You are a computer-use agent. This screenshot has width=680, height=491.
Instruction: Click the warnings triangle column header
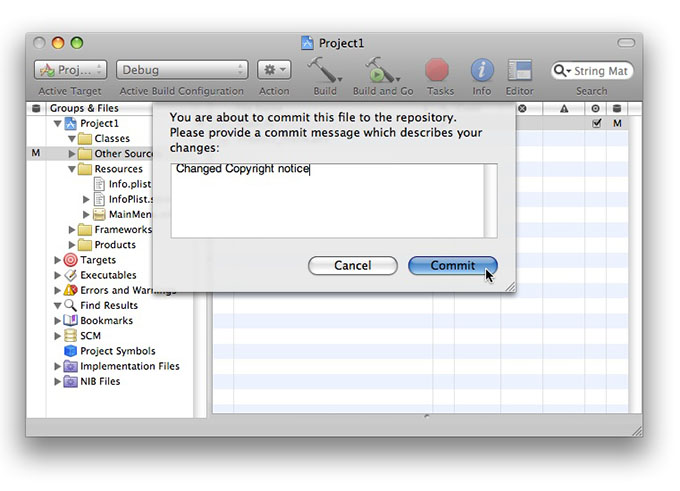[x=564, y=108]
